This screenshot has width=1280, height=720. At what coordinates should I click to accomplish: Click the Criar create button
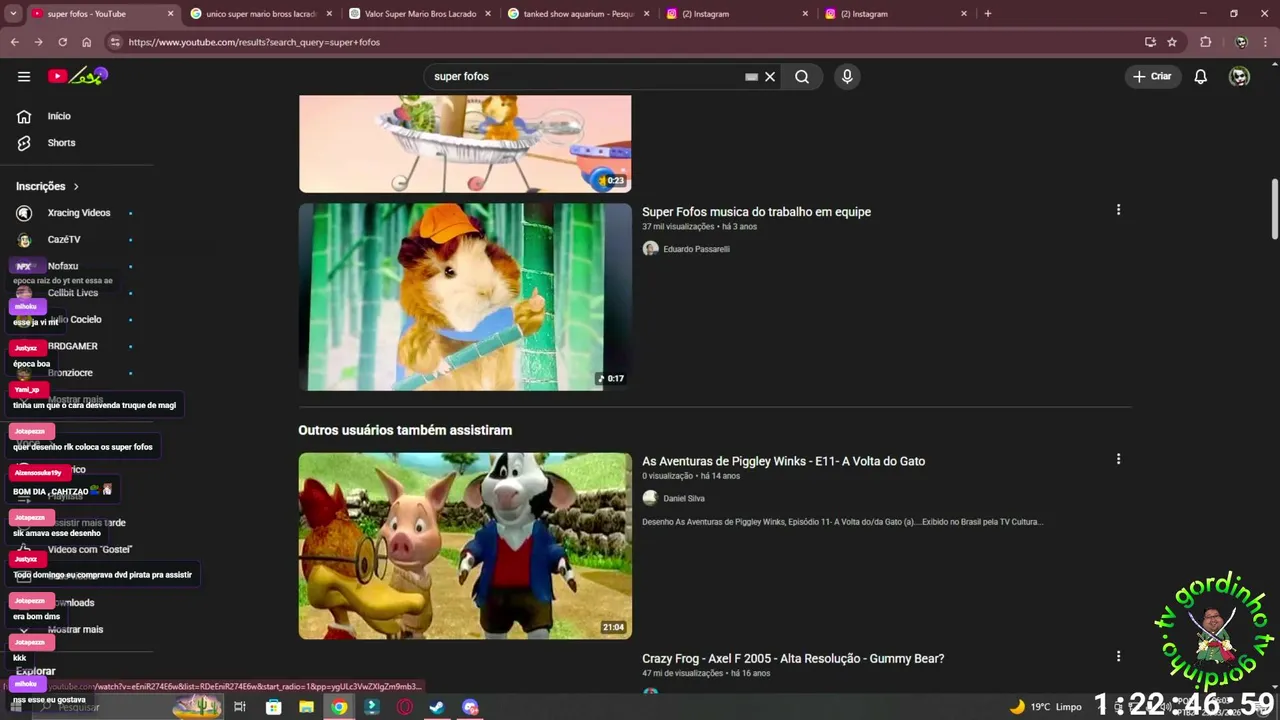[x=1152, y=76]
